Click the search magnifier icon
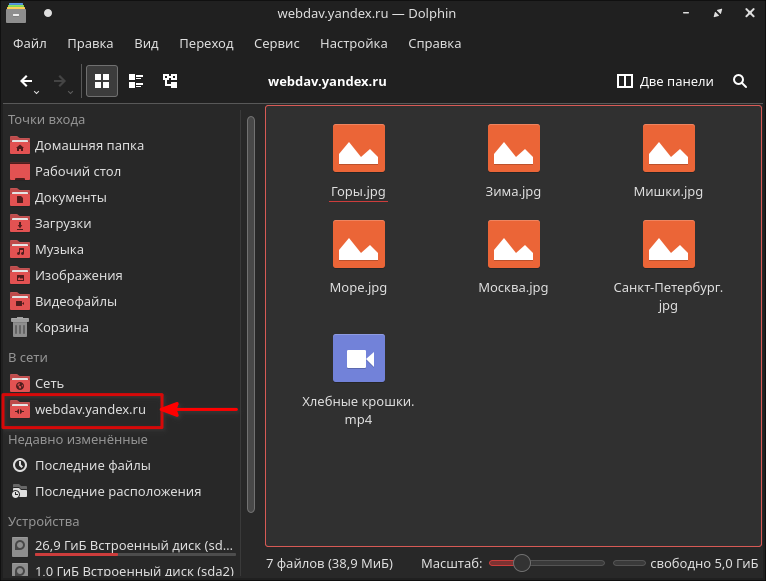766x581 pixels. [740, 82]
